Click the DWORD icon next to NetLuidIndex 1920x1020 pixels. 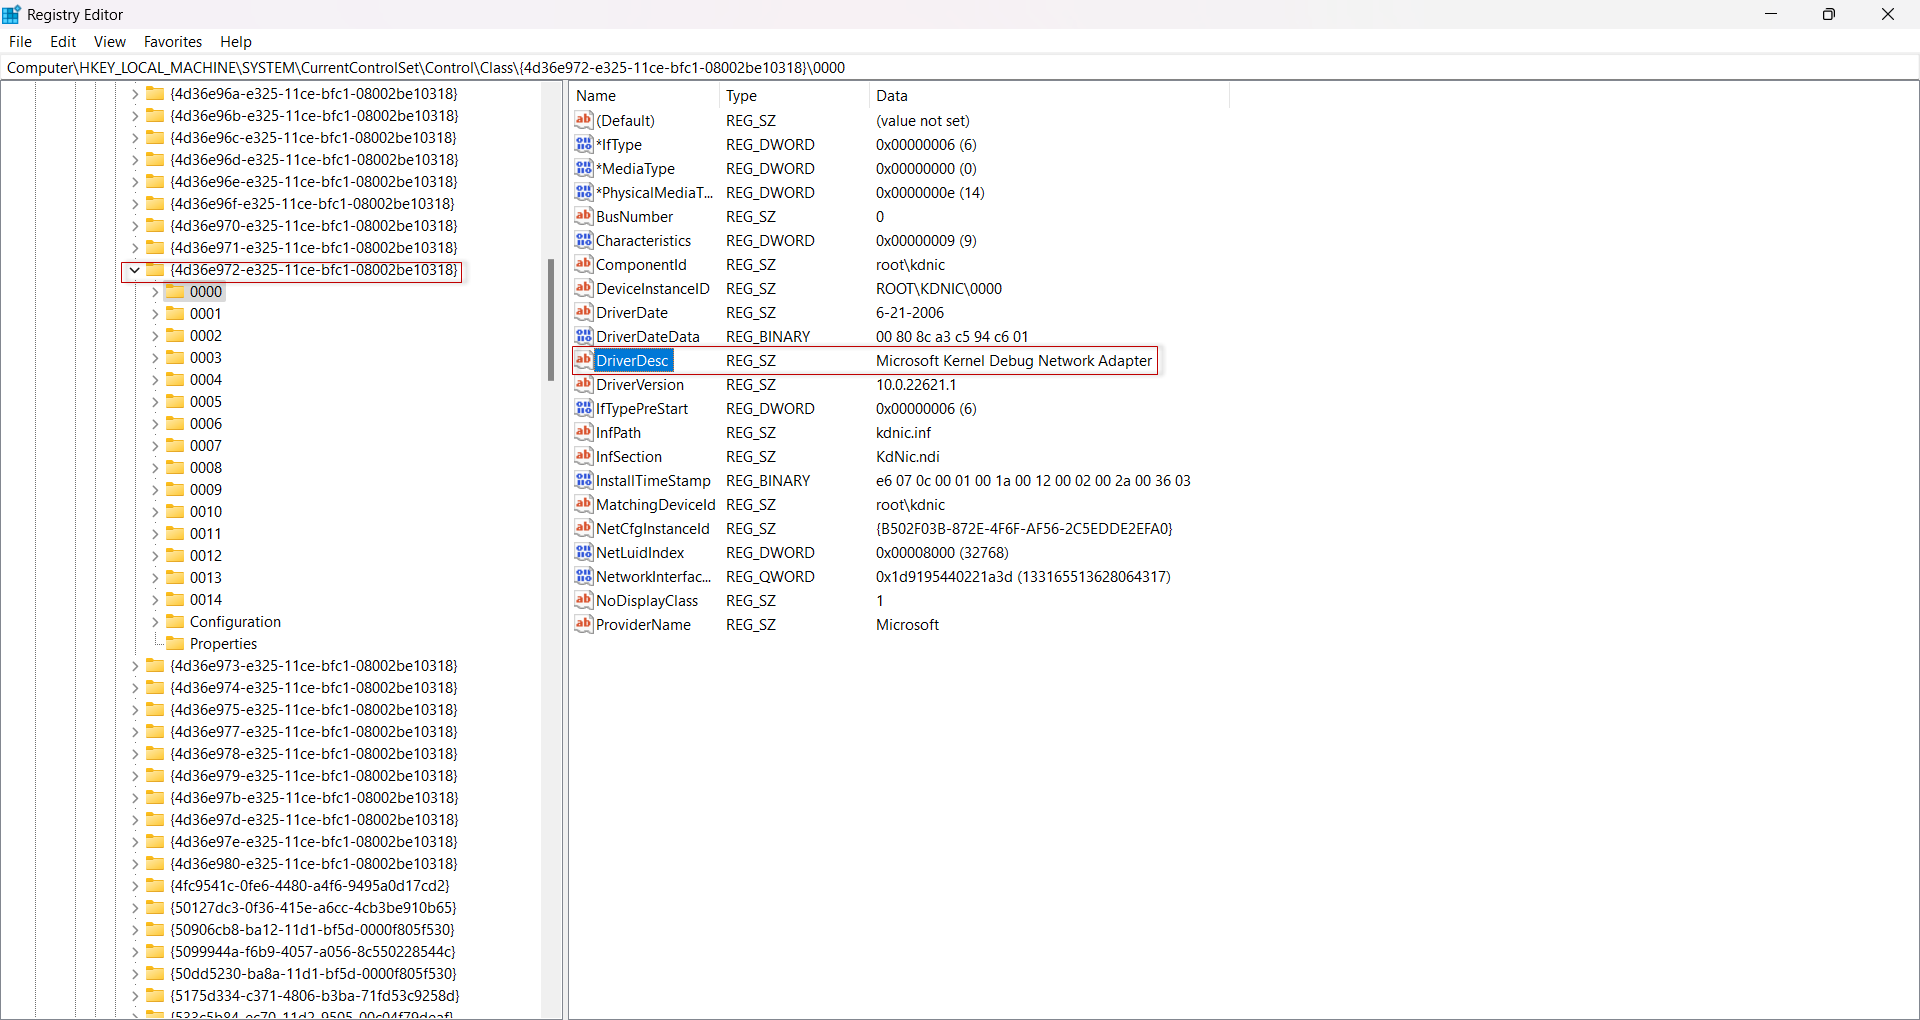[583, 552]
